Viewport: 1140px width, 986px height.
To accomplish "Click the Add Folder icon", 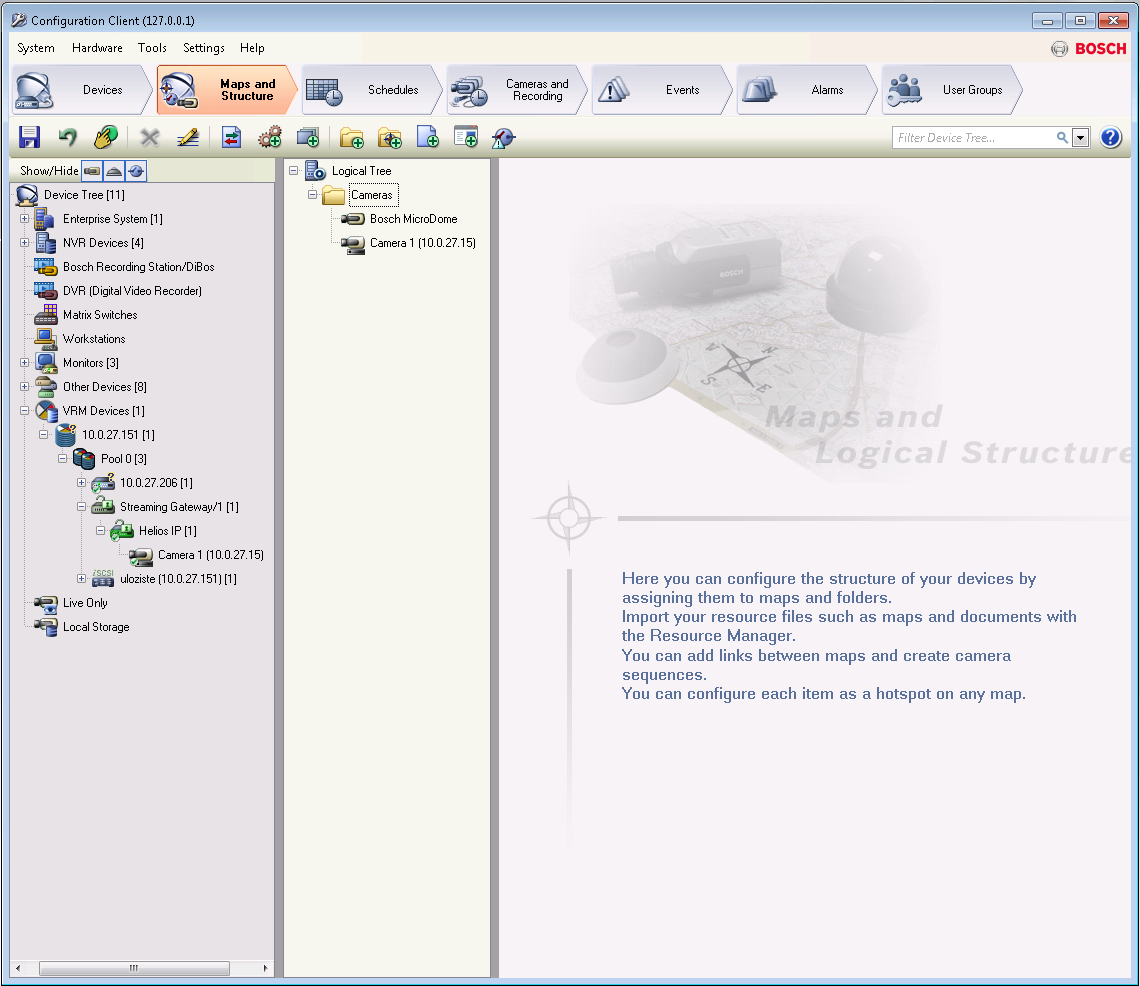I will (351, 138).
